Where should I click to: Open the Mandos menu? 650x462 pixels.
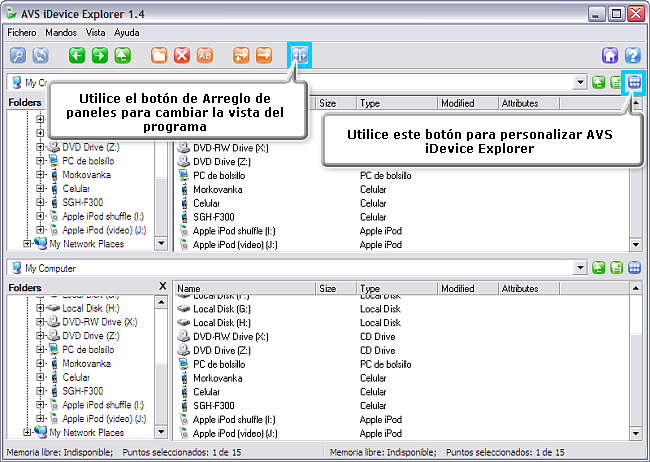tap(61, 32)
